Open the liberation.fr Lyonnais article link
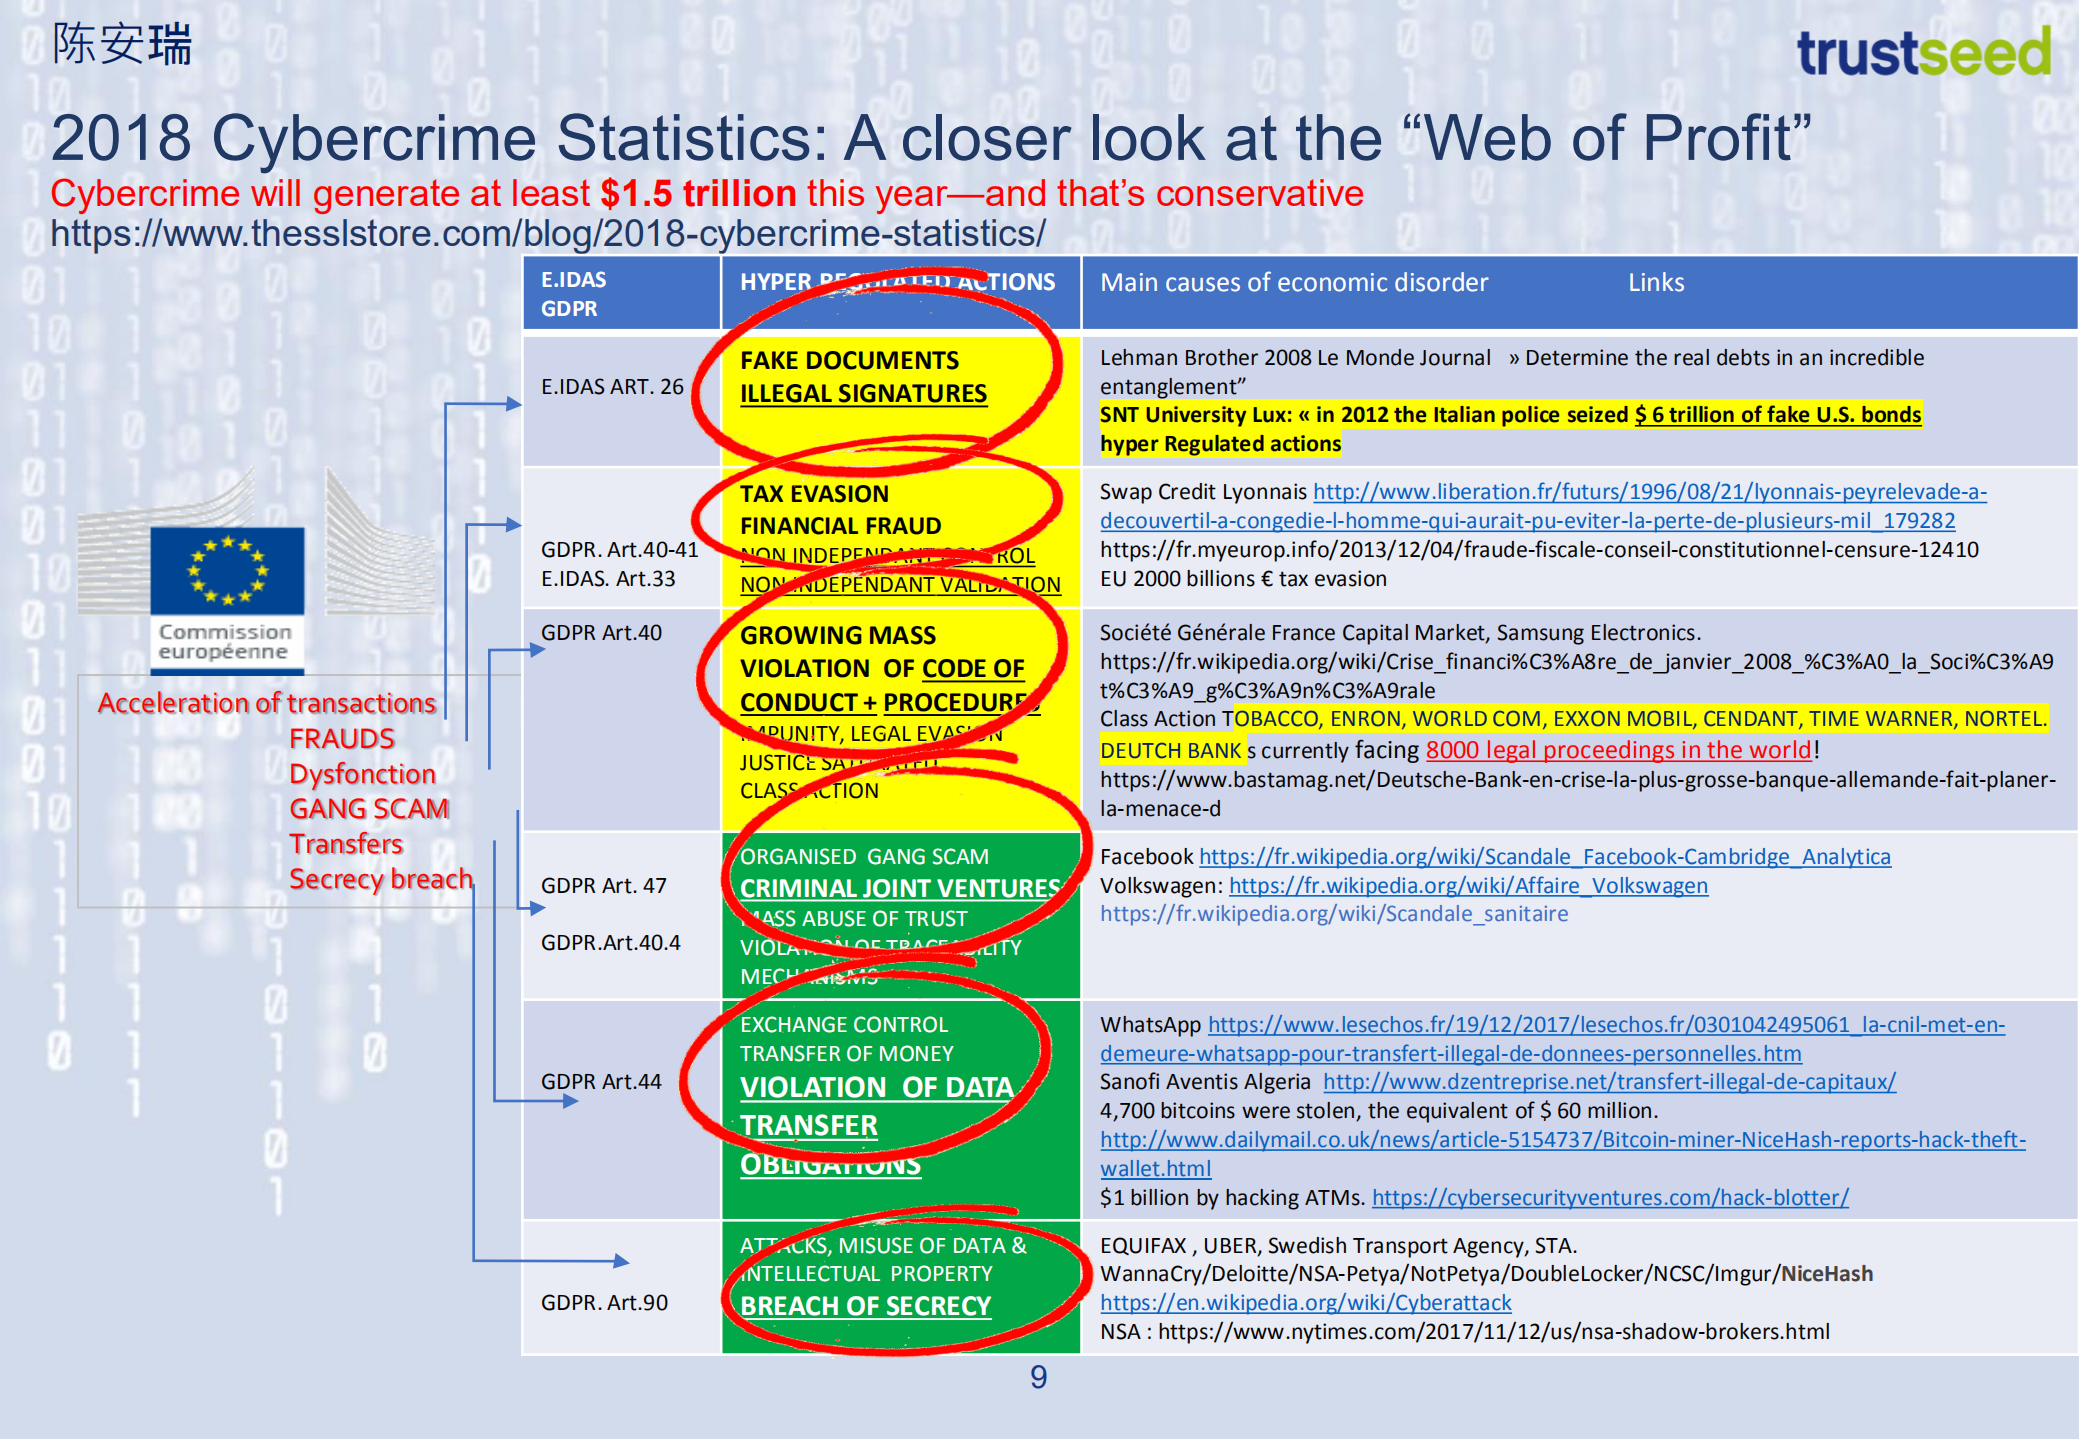This screenshot has height=1439, width=2079. point(1648,492)
